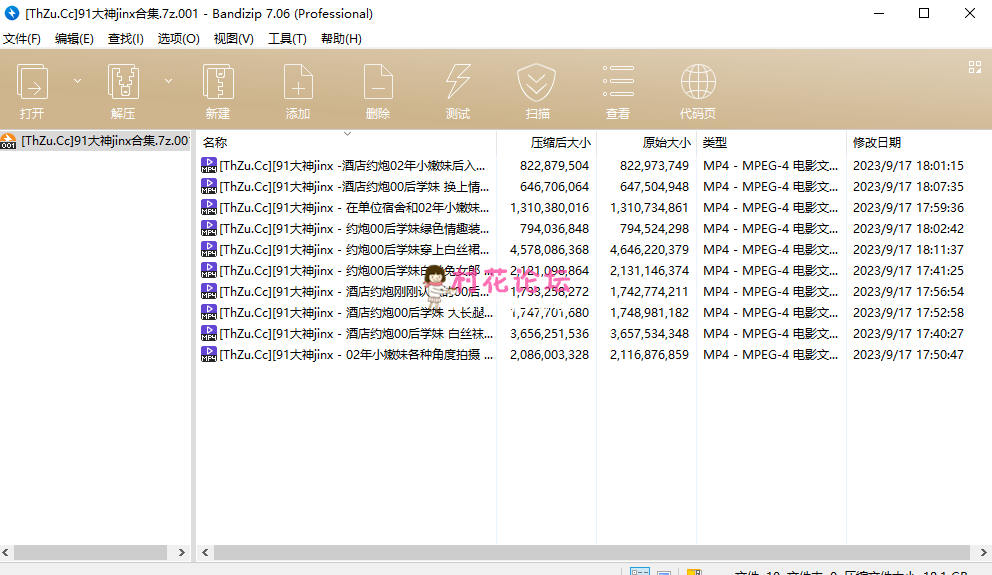Image resolution: width=992 pixels, height=575 pixels.
Task: Select the 7z.001 archive node in tree
Action: 96,140
